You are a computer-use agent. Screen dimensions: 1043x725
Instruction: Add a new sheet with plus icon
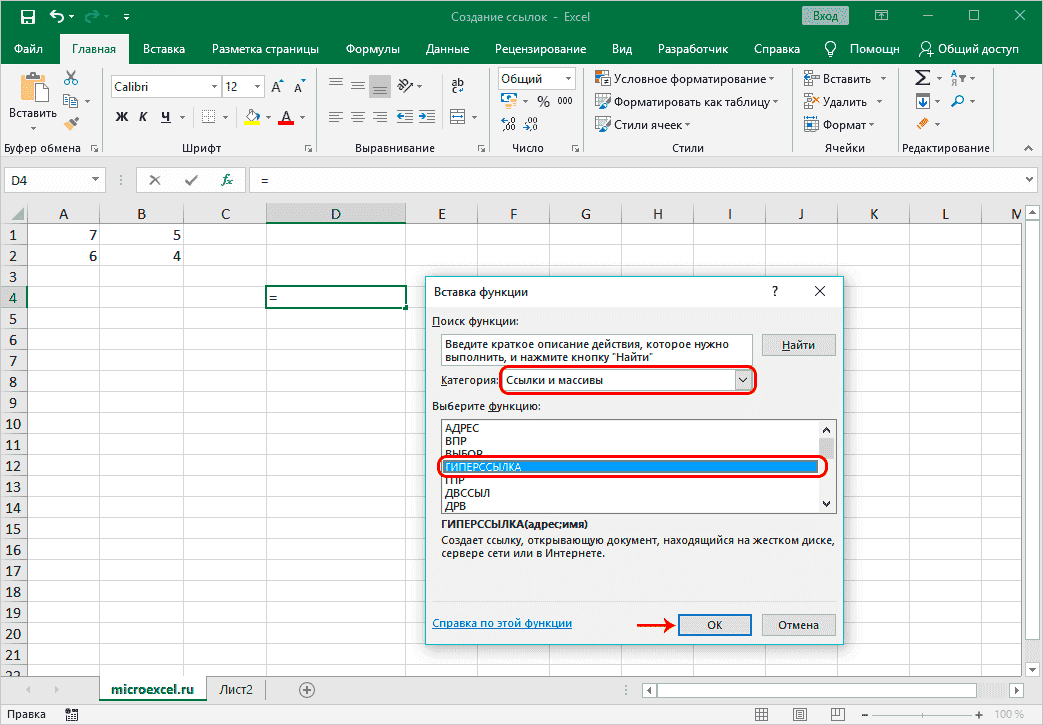click(x=307, y=690)
